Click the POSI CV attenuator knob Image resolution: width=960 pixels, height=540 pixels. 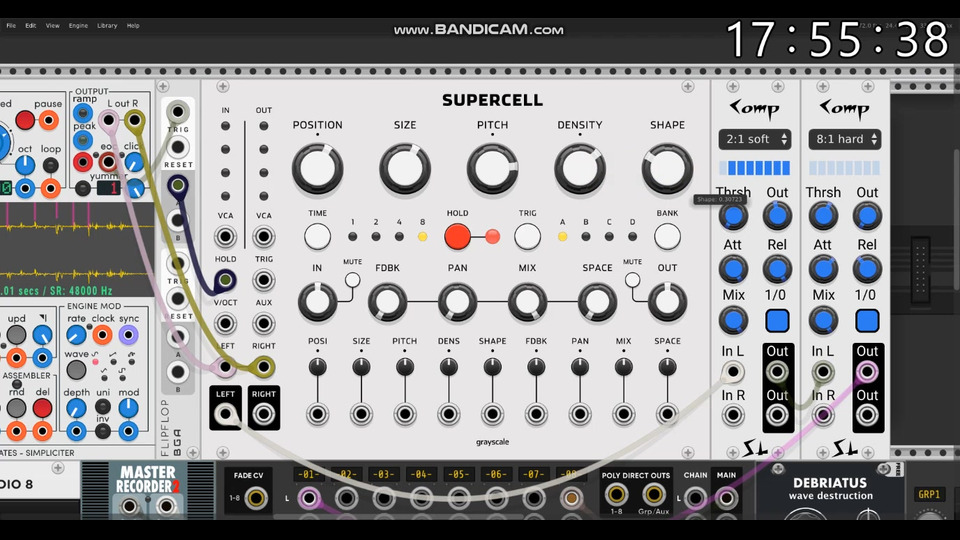click(317, 367)
